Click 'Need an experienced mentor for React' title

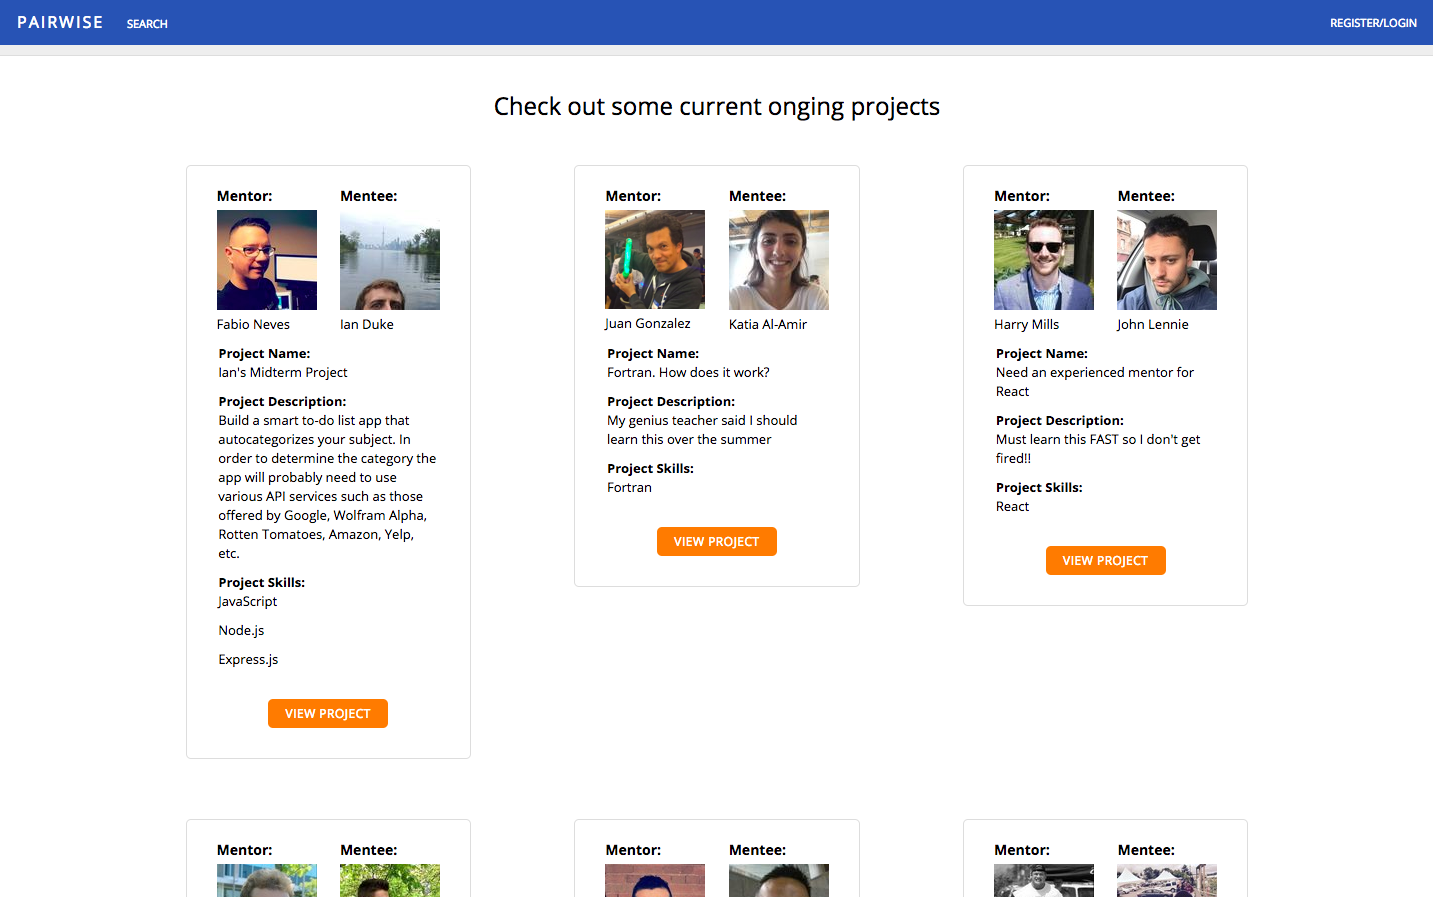click(1095, 382)
